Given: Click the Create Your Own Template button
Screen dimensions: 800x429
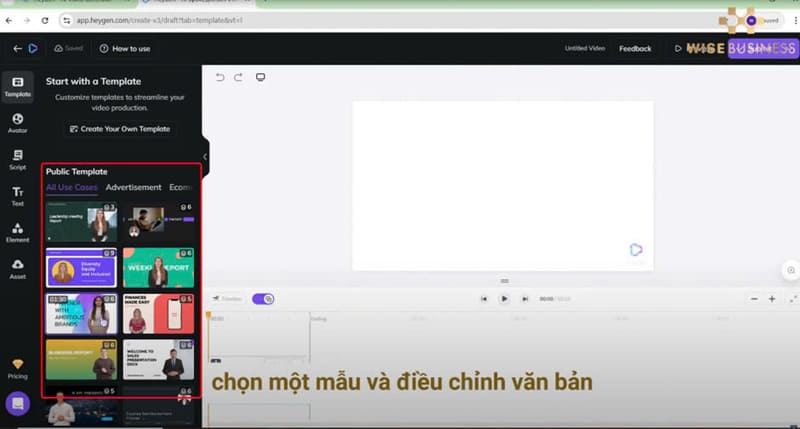Looking at the screenshot, I should (119, 129).
